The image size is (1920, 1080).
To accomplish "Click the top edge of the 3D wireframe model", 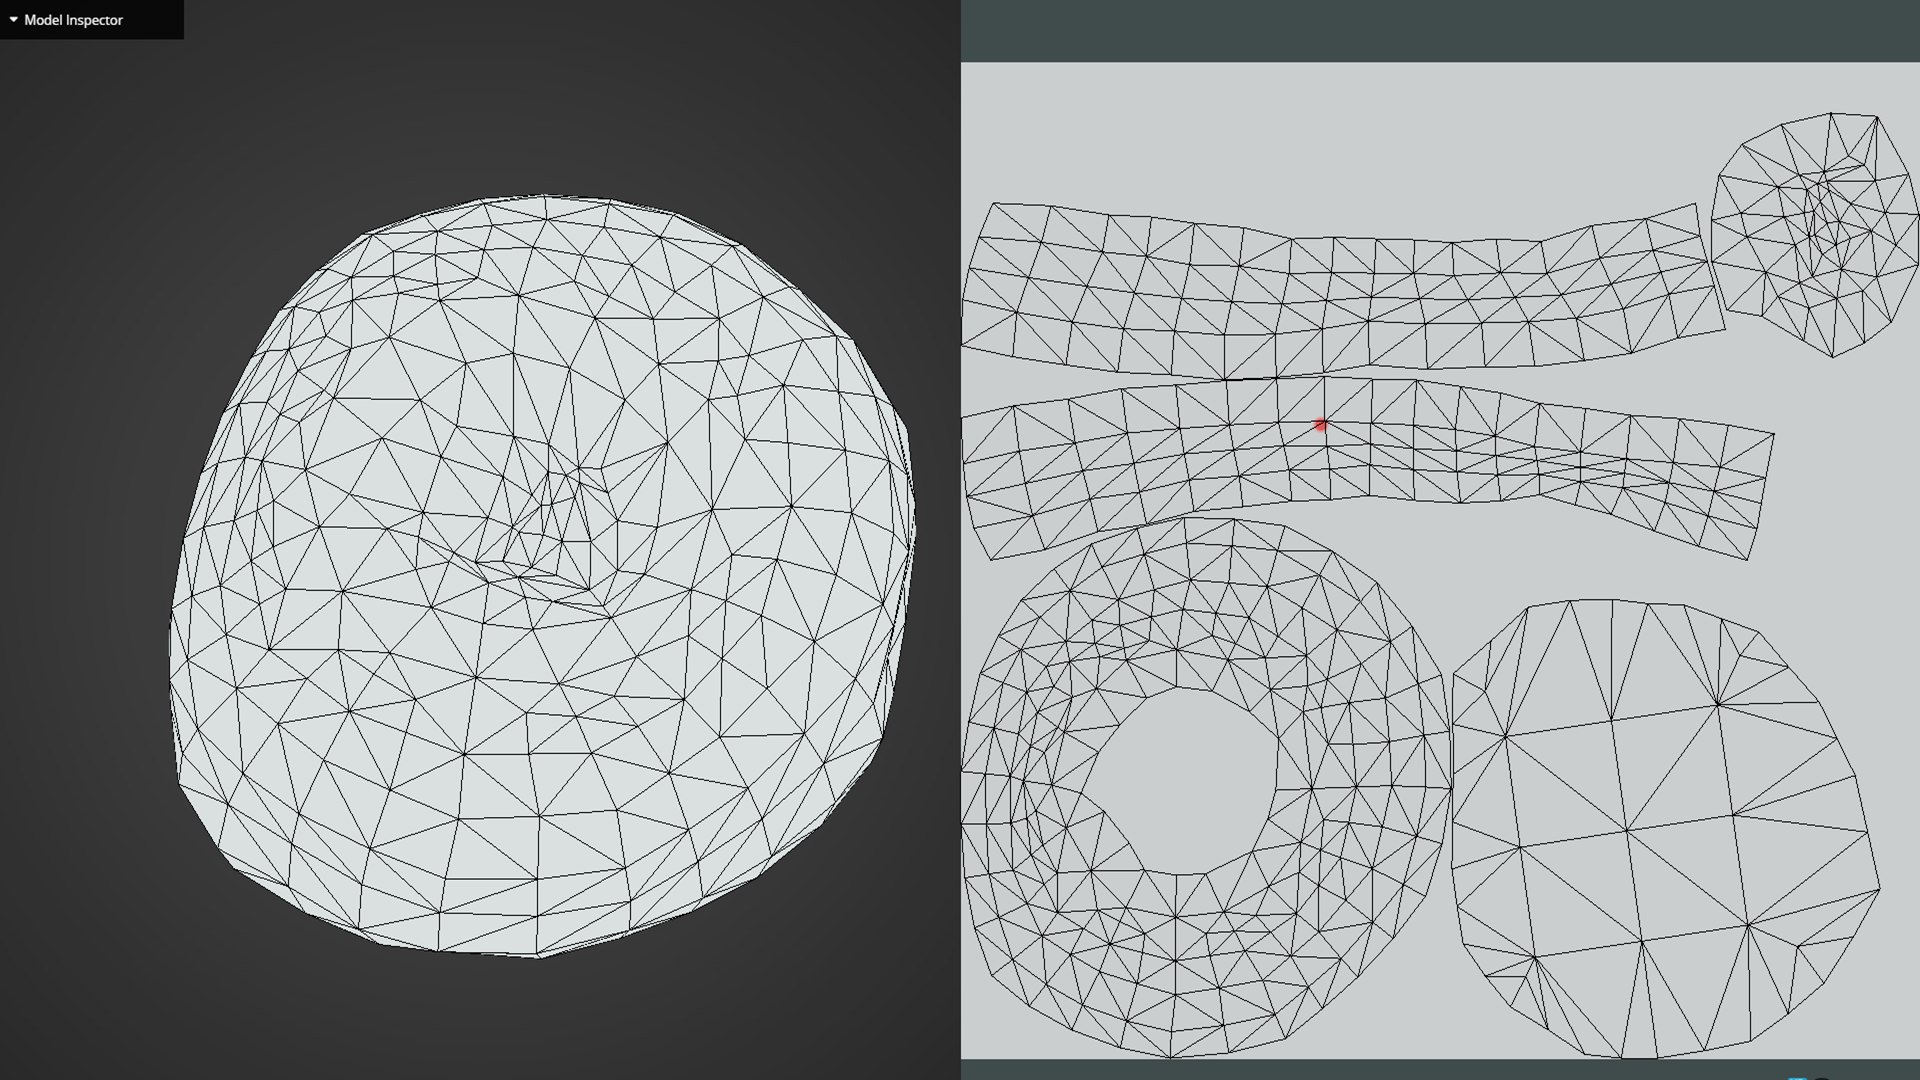I will [545, 196].
